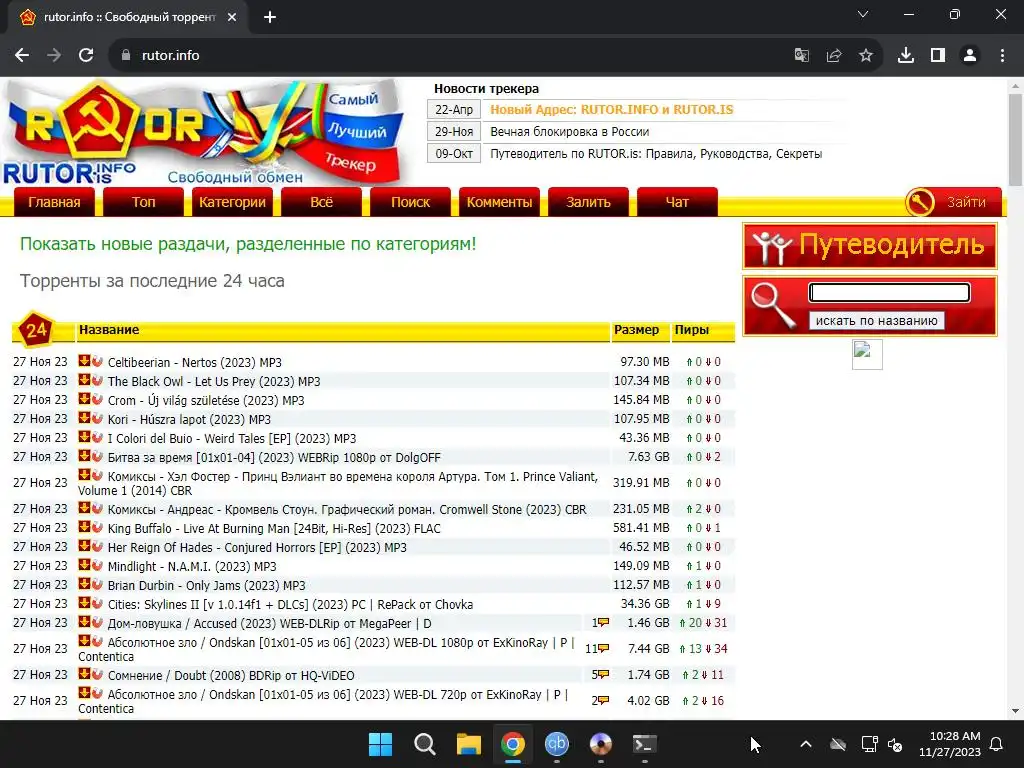
Task: Open comments icon for Сомнение / Doubt
Action: [603, 674]
